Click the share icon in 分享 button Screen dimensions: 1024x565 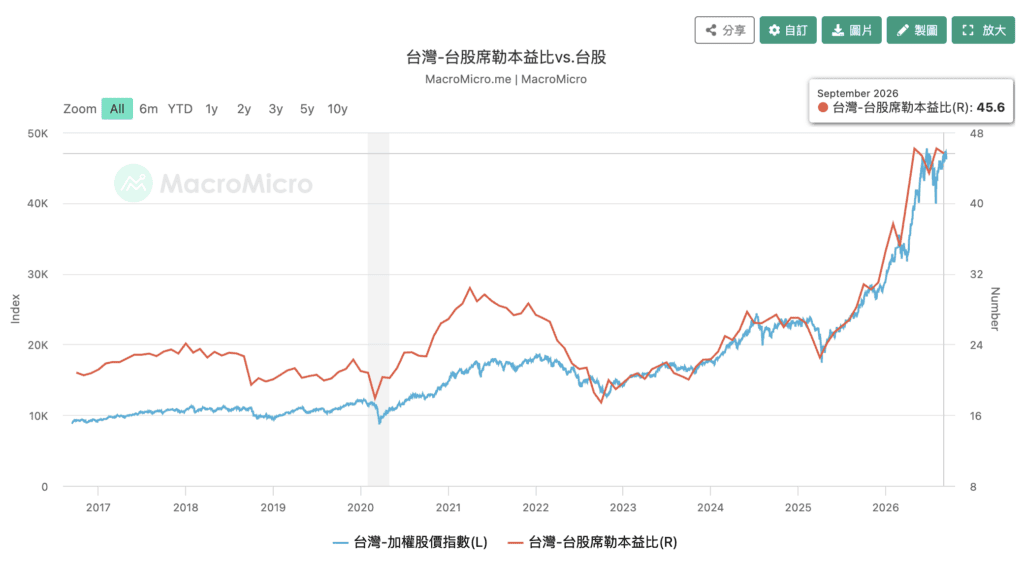711,30
